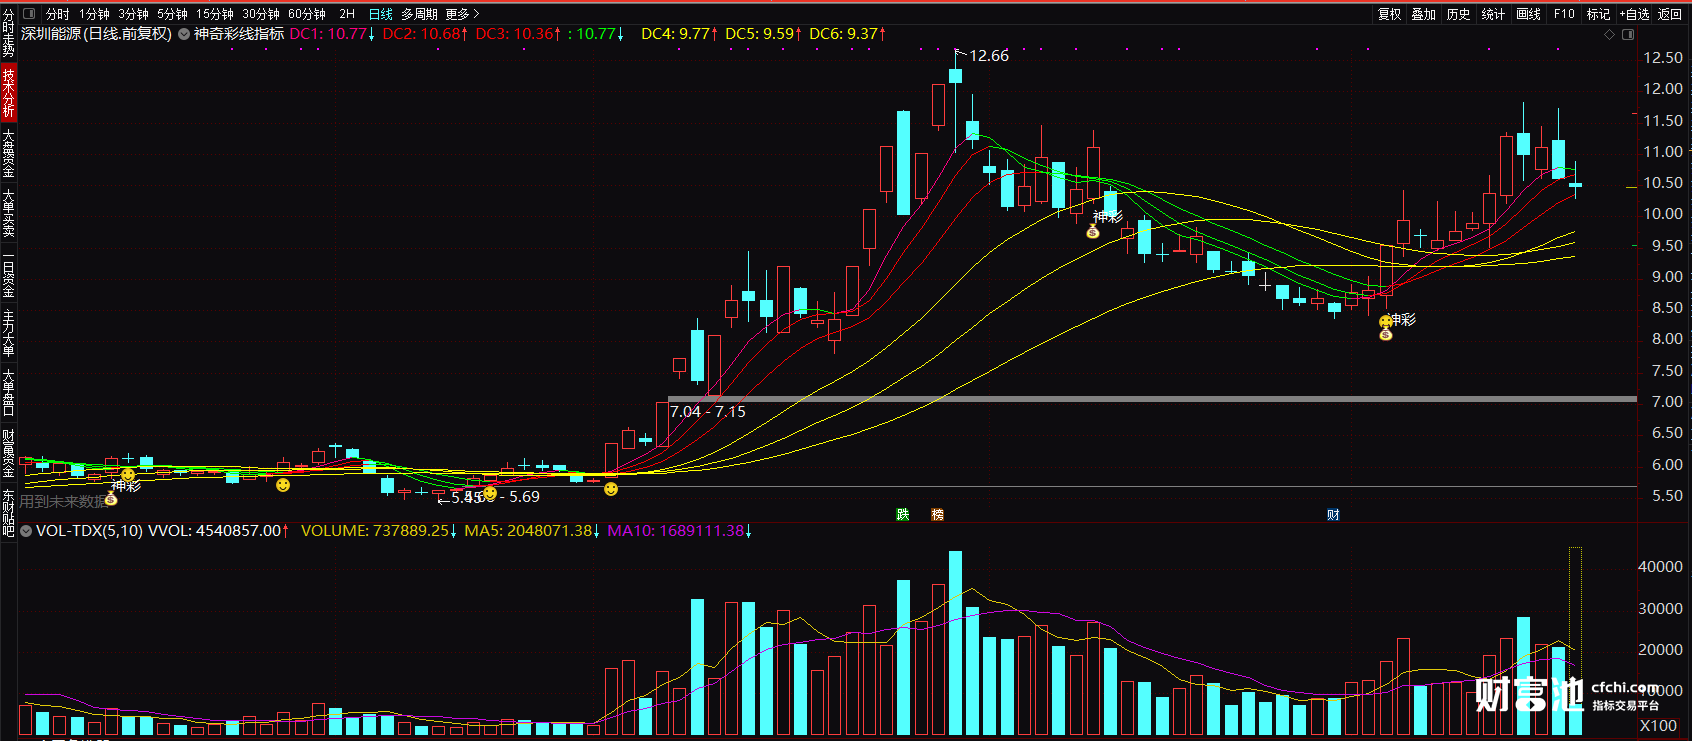Click the 12.66 high price label
The image size is (1692, 741).
pyautogui.click(x=989, y=56)
